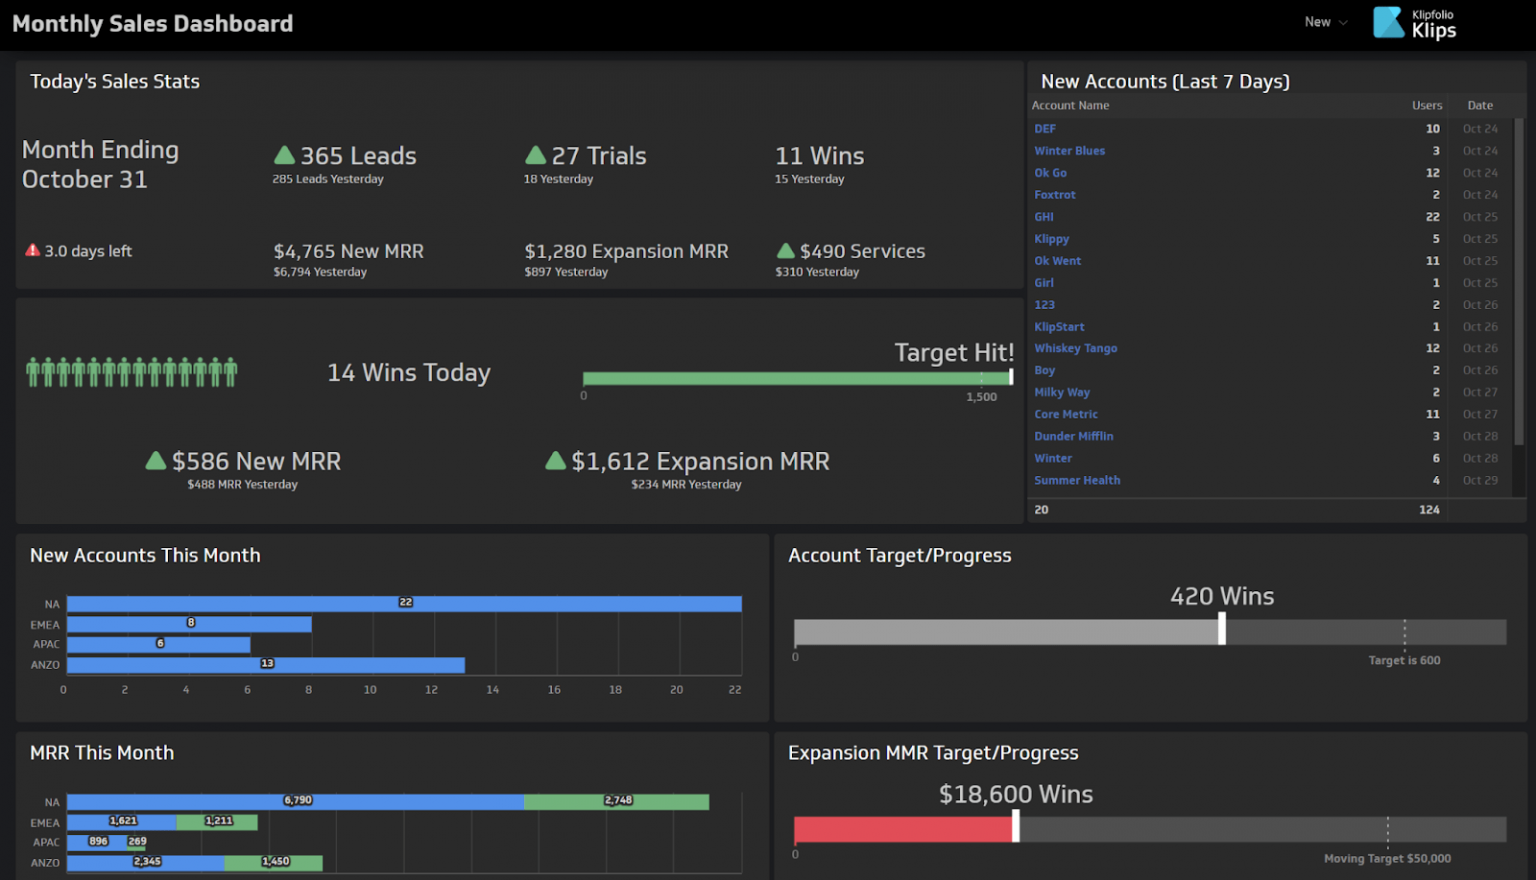Screen dimensions: 1536x880
Task: Sort the table by the Date column
Action: (1480, 105)
